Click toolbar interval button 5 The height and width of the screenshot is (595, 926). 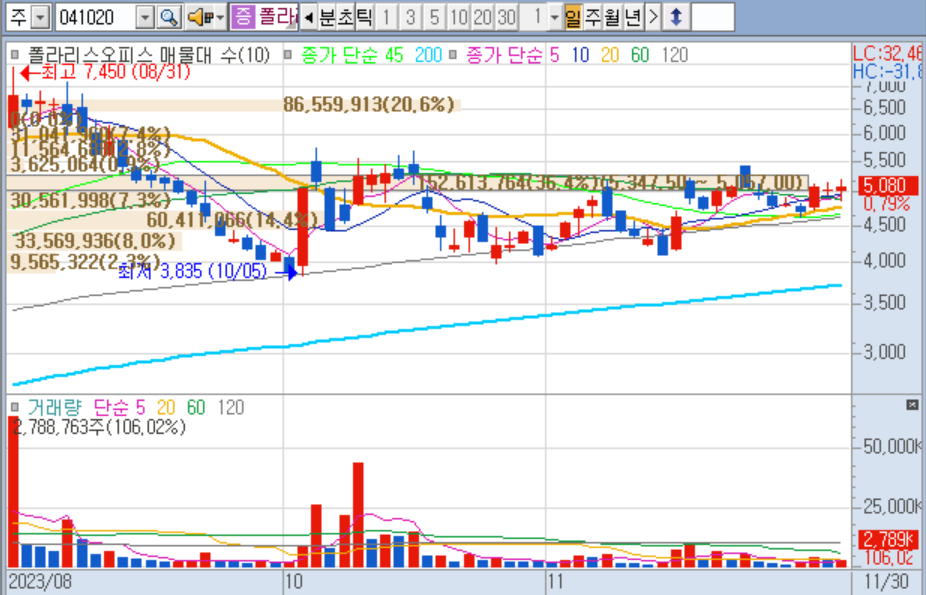435,17
